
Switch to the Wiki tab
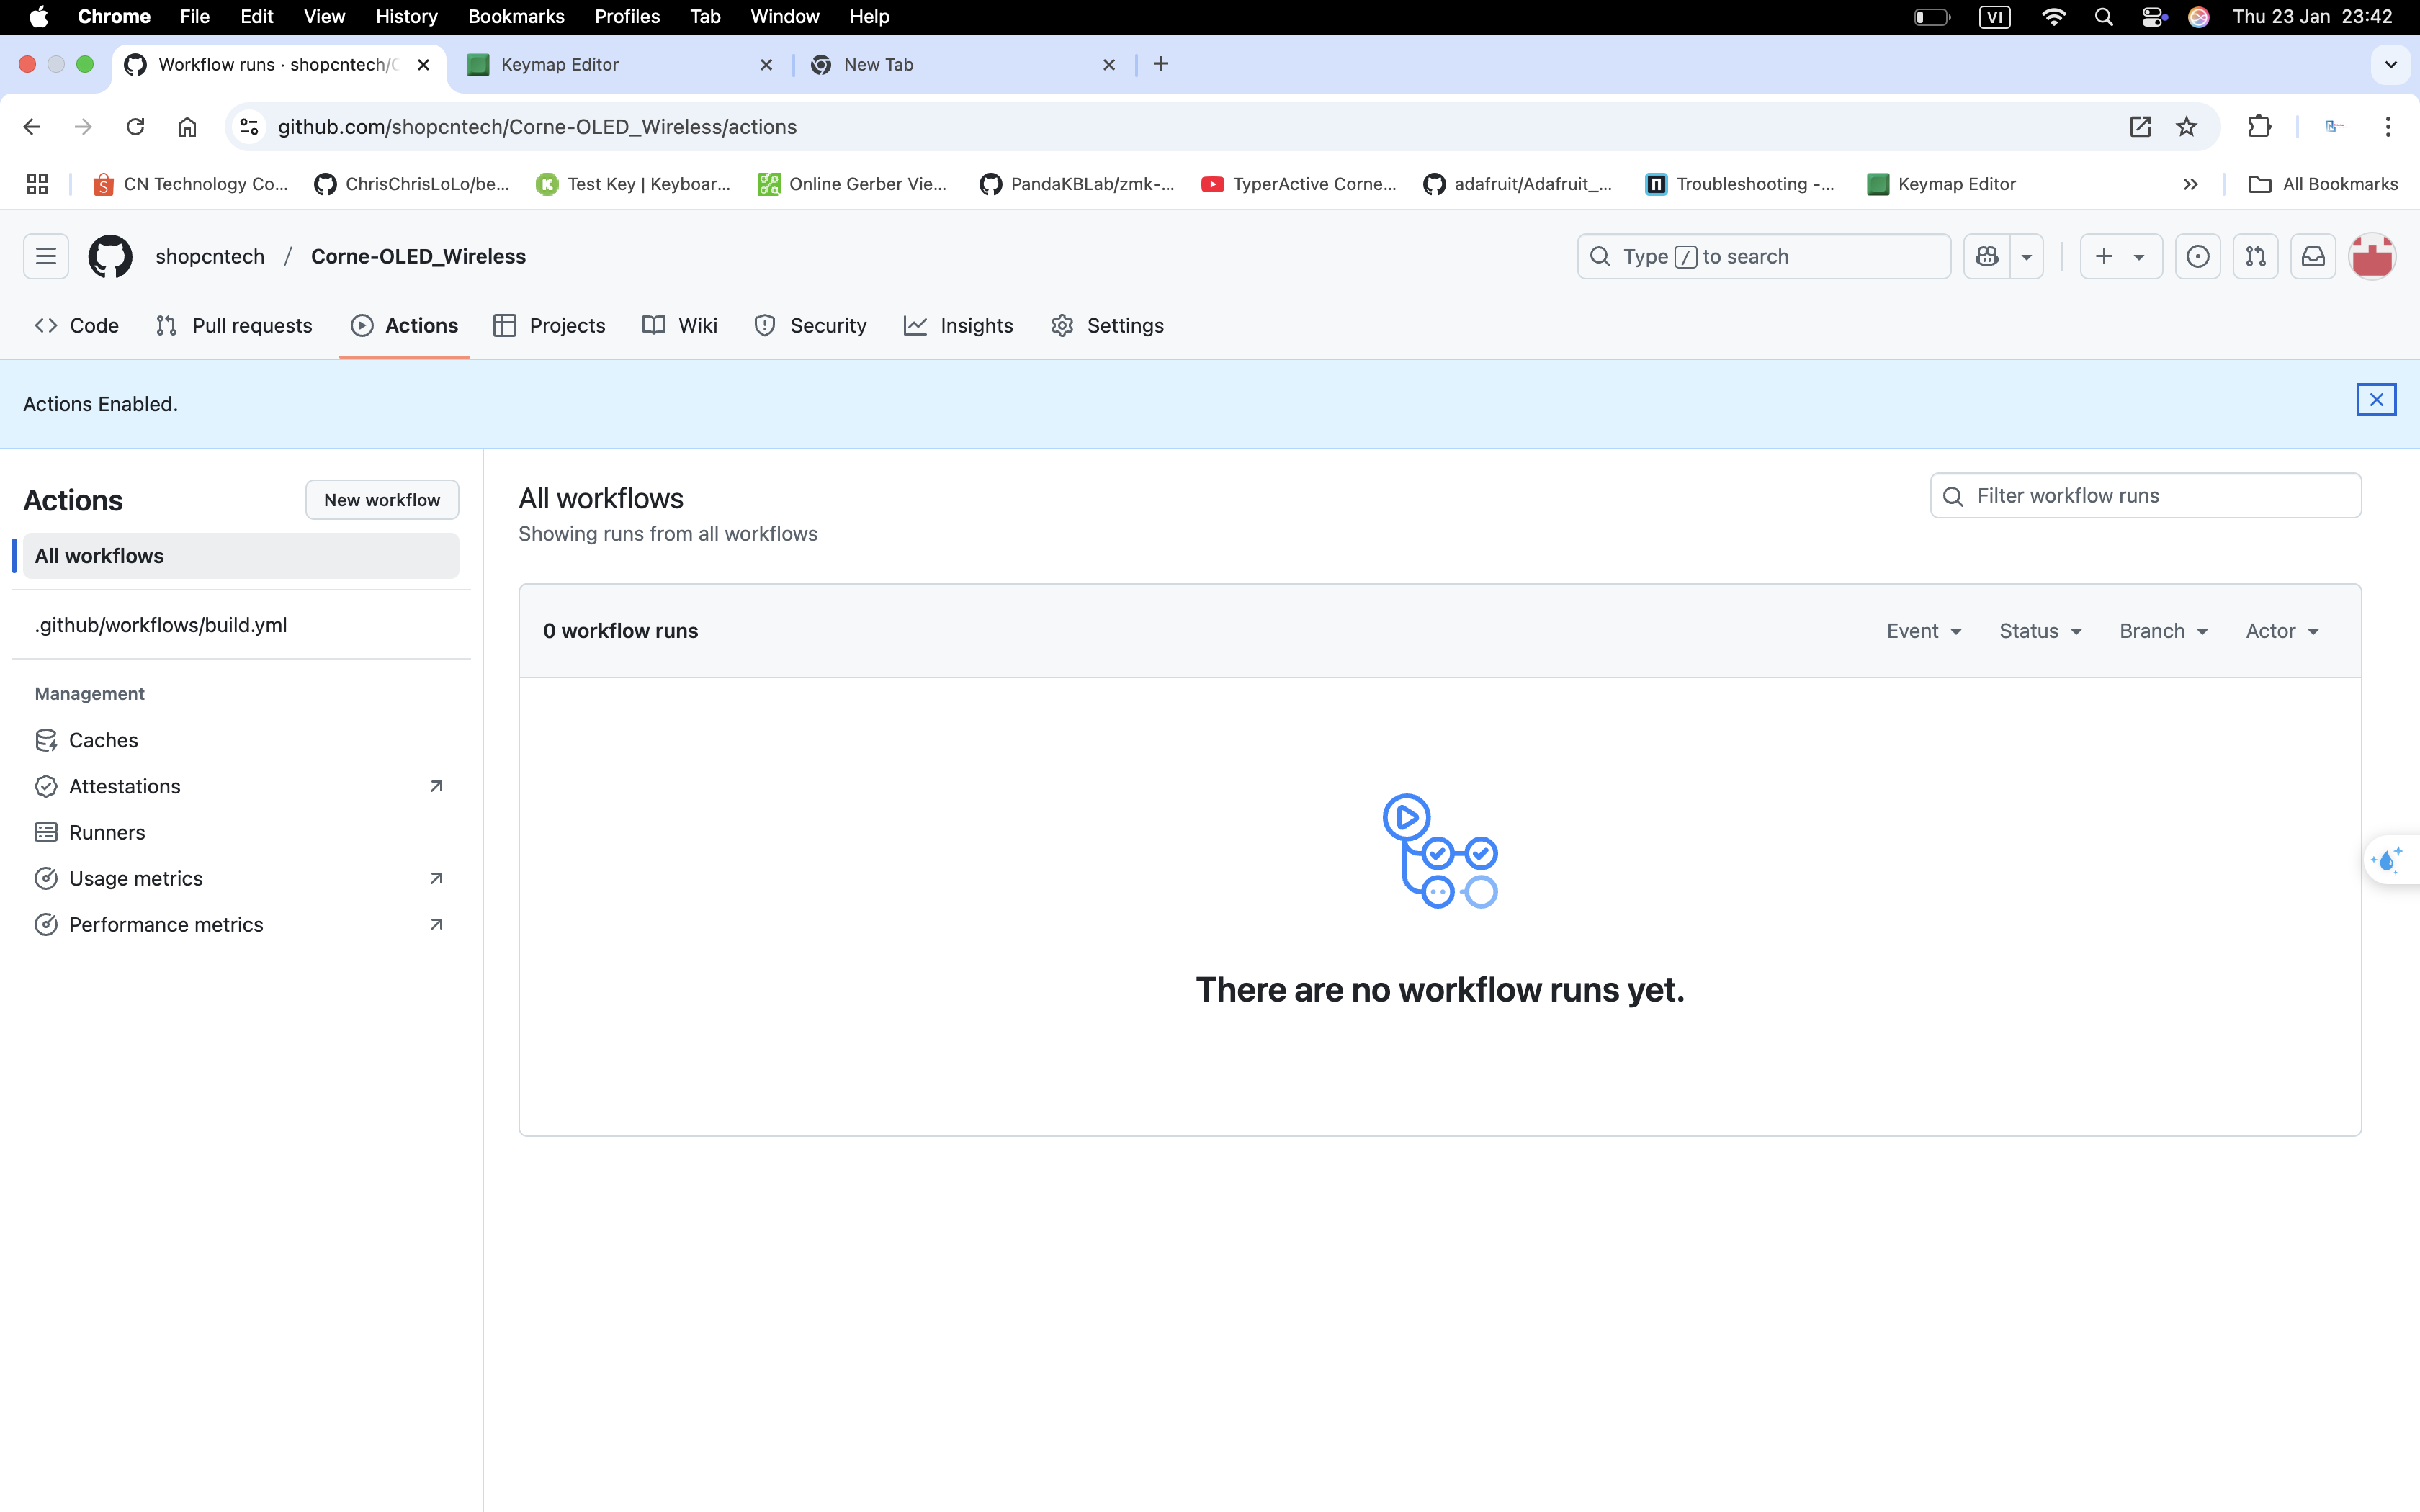coord(680,326)
